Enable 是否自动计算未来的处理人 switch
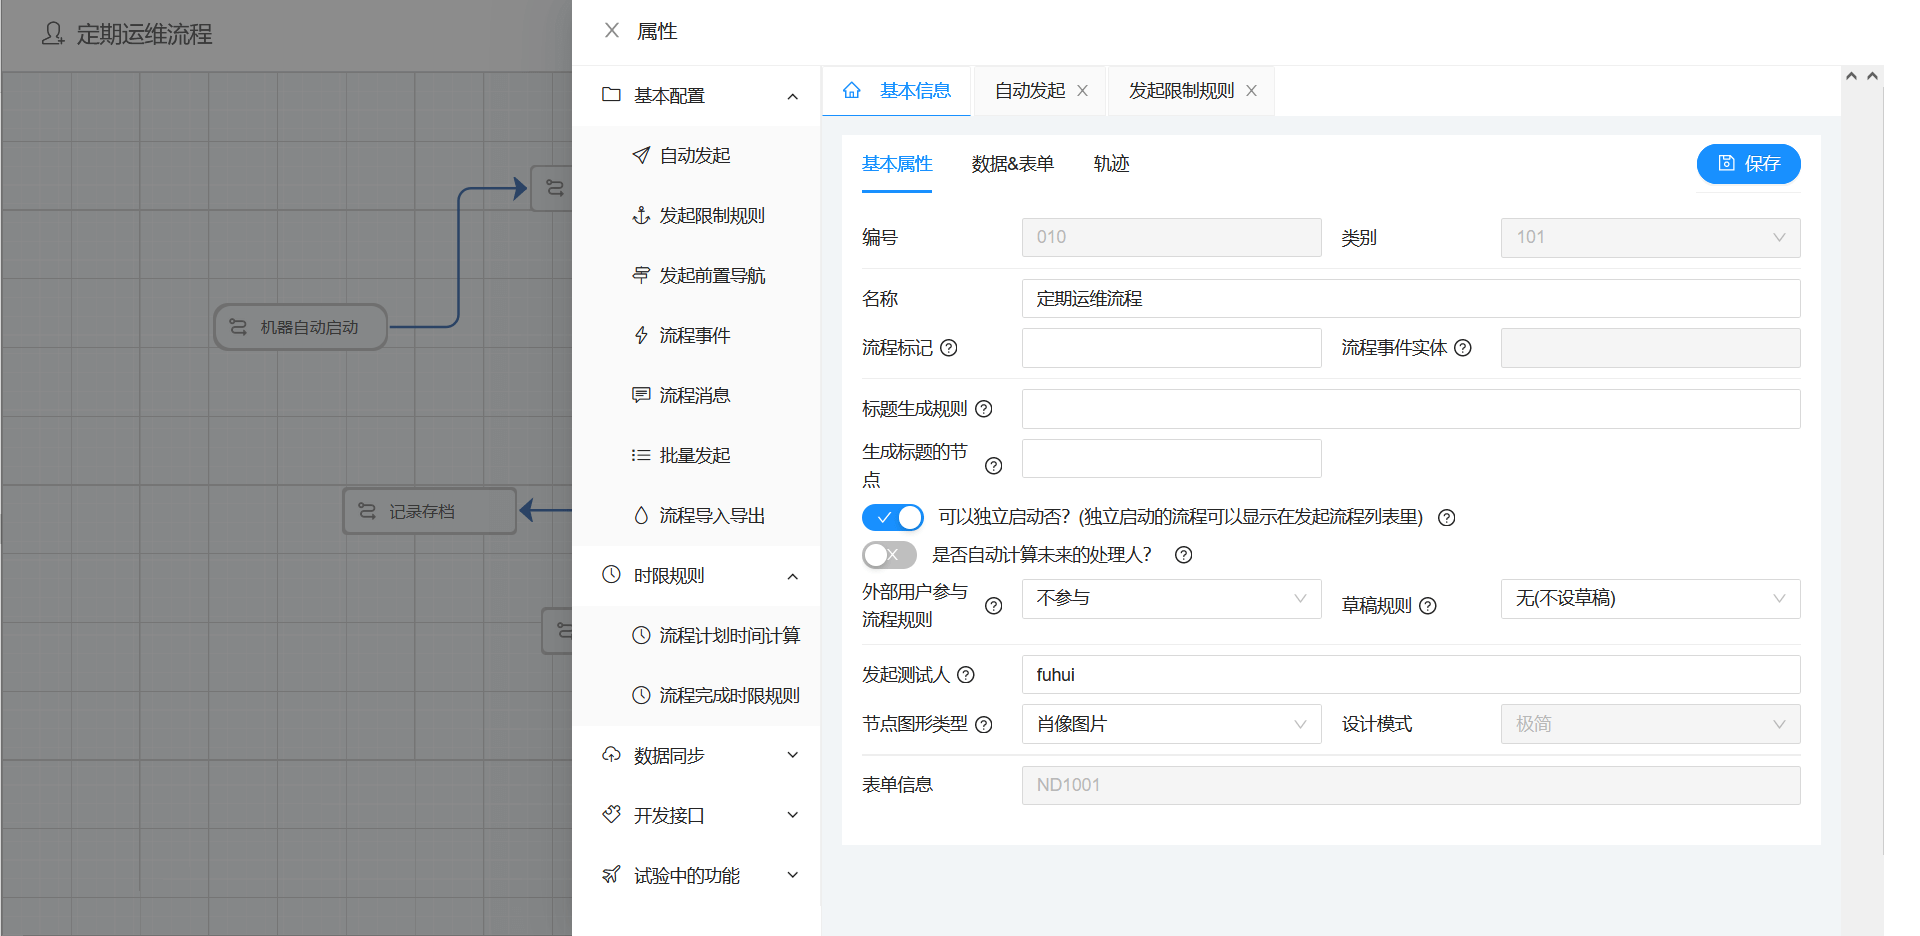Viewport: 1920px width, 936px height. coord(889,555)
